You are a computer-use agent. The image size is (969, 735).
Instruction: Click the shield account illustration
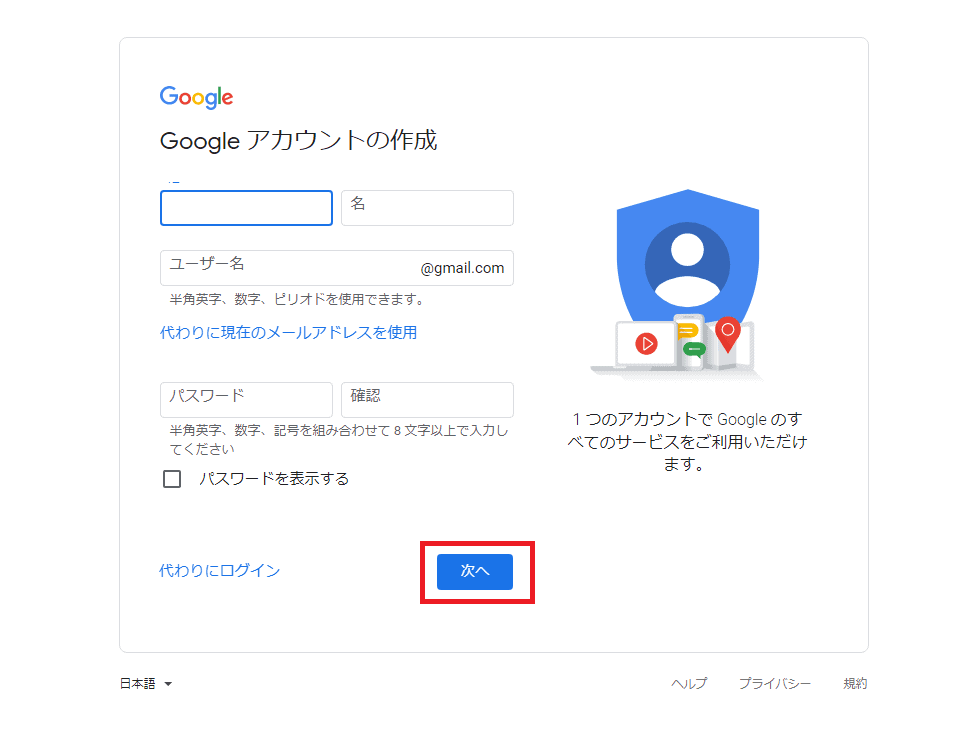click(x=677, y=283)
